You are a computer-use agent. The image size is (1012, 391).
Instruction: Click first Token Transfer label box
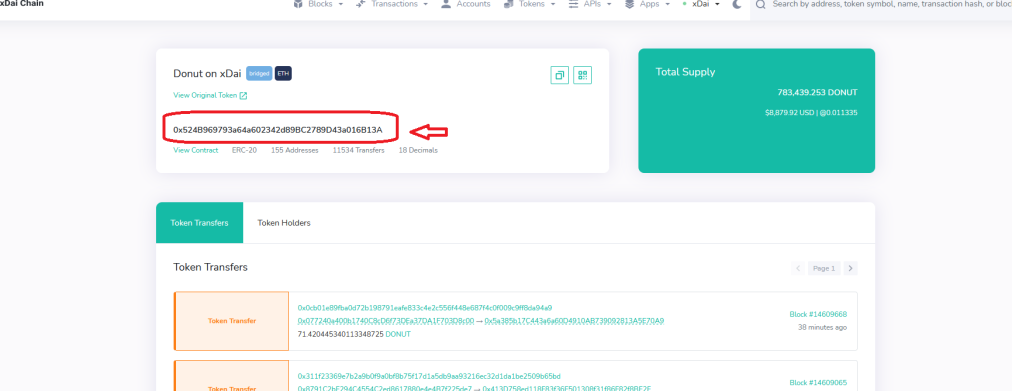232,321
